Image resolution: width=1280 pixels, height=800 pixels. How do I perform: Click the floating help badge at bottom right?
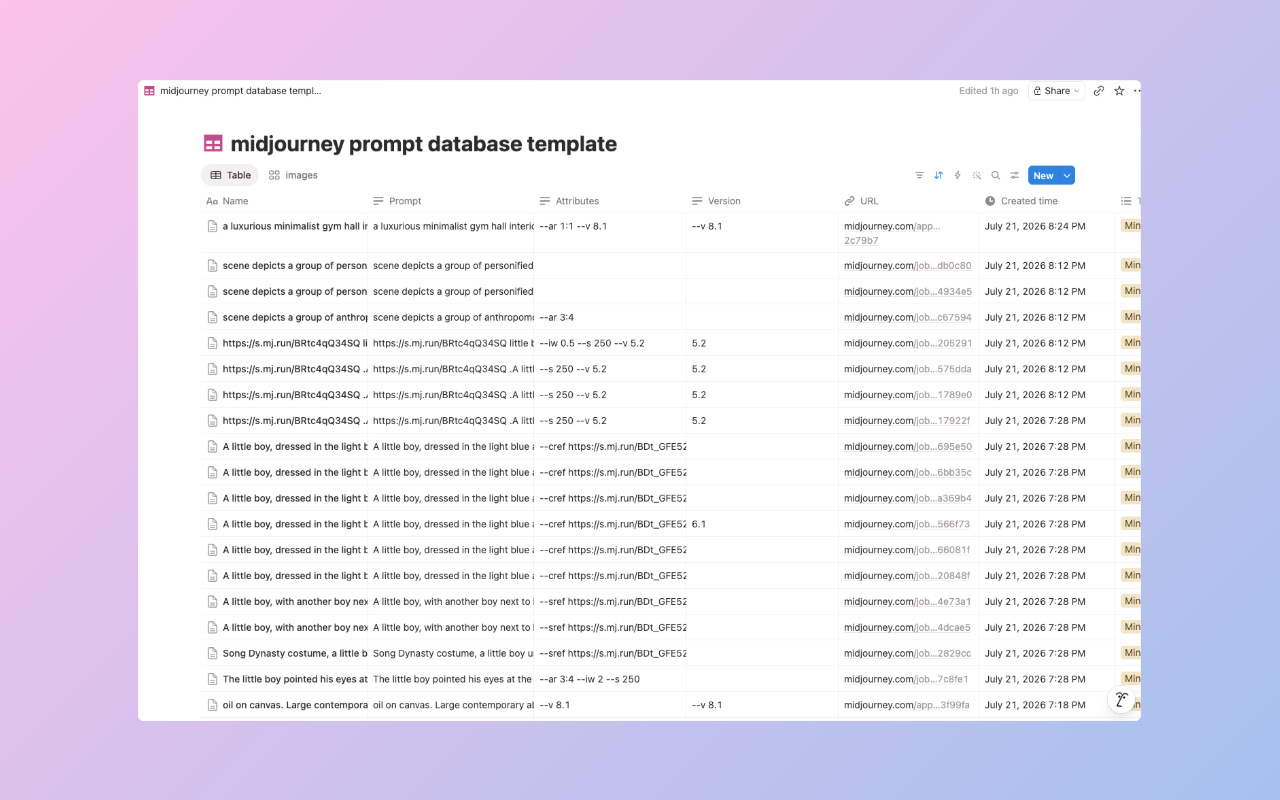(x=1122, y=700)
